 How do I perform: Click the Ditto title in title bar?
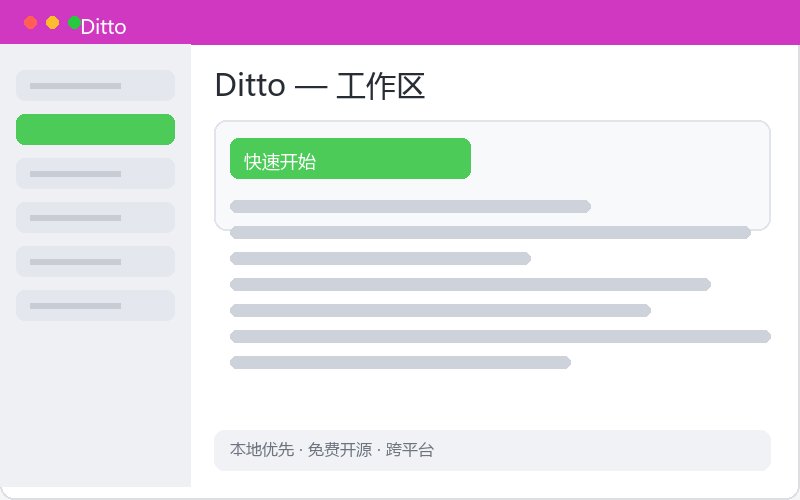coord(104,27)
